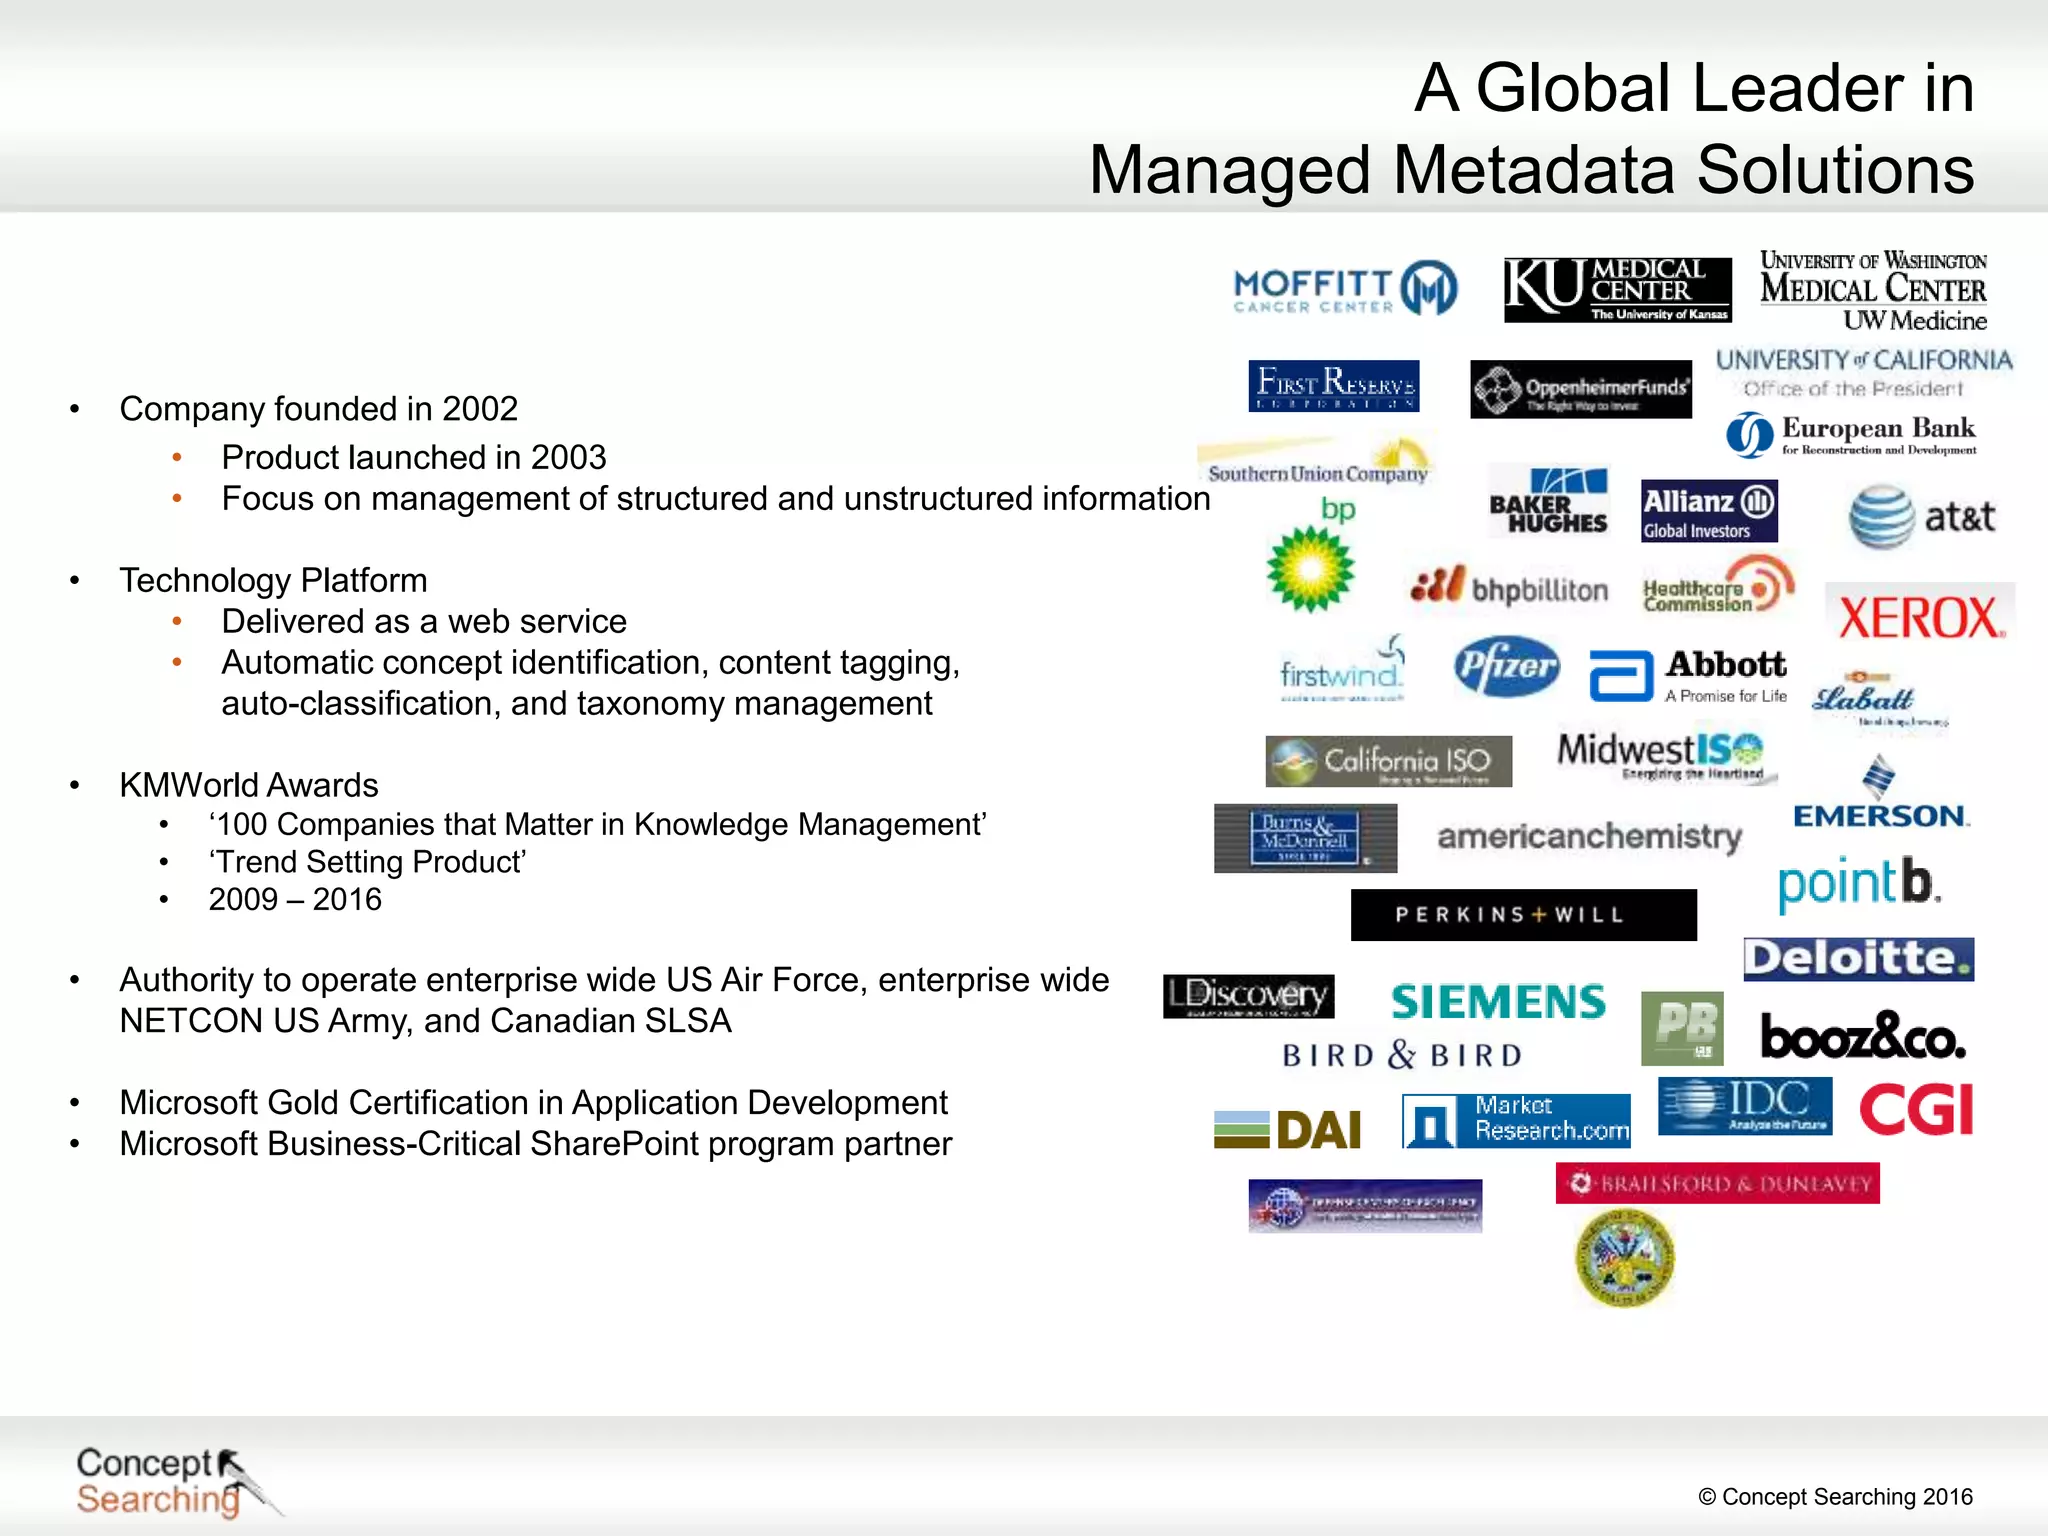2048x1536 pixels.
Task: Click the copyright Concept Searching 2016 text
Action: click(1835, 1497)
